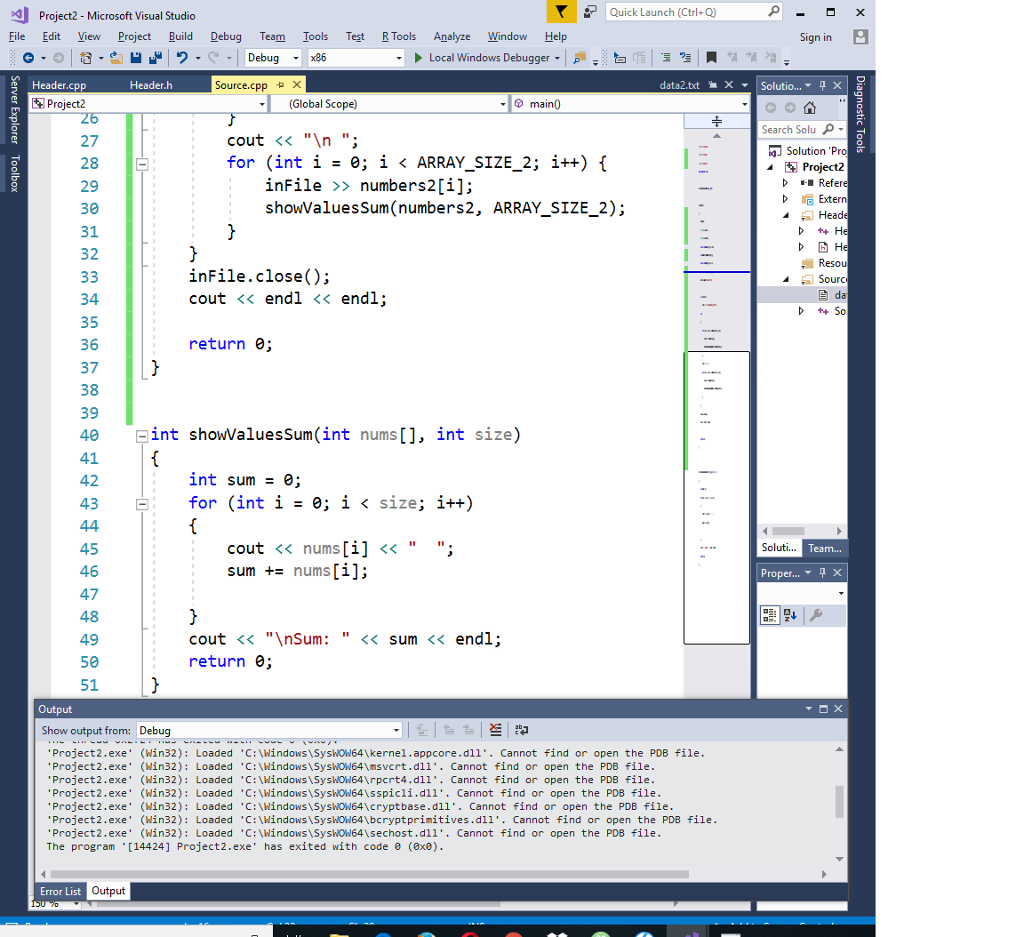1024x937 pixels.
Task: Clear all text in the Output window
Action: pyautogui.click(x=495, y=729)
